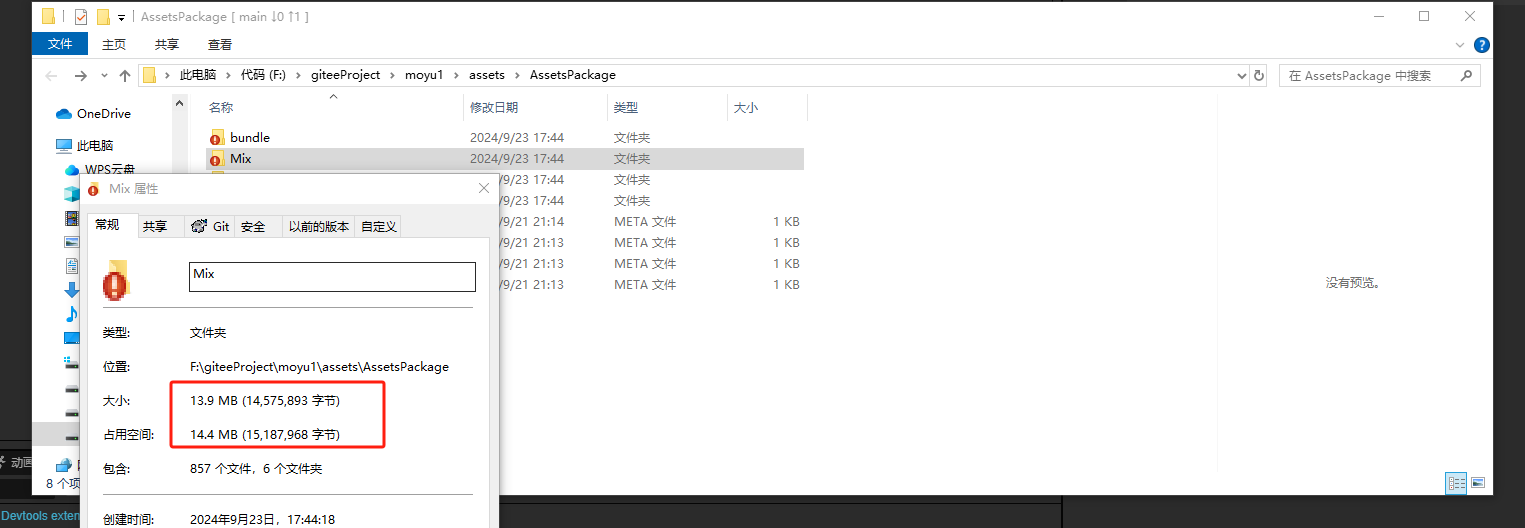The height and width of the screenshot is (528, 1525).
Task: Click location path F:\giteeProject\moyu1\assets\AssetsPackage
Action: 319,367
